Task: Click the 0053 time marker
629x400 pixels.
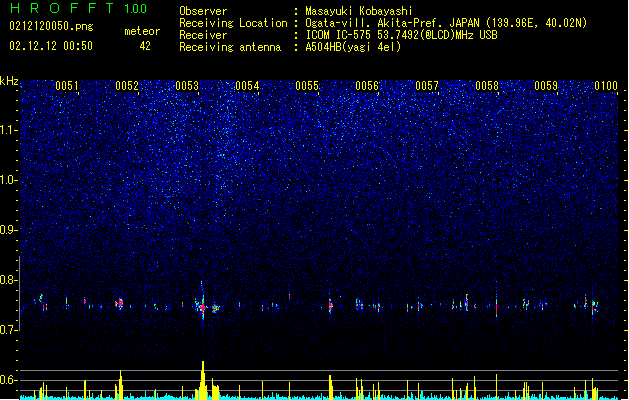Action: point(187,86)
